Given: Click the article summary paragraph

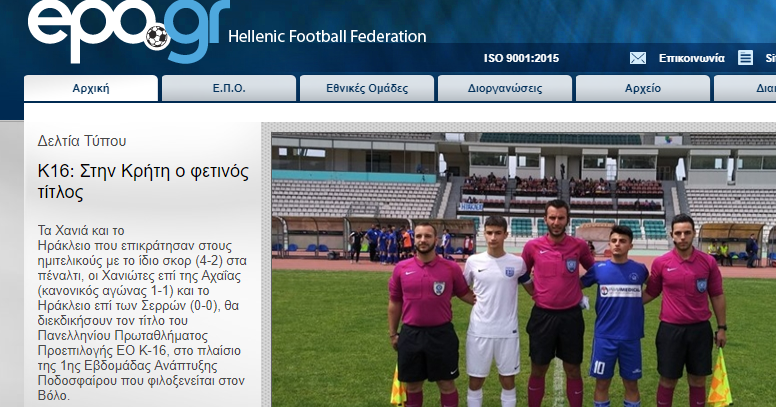Looking at the screenshot, I should tap(142, 313).
